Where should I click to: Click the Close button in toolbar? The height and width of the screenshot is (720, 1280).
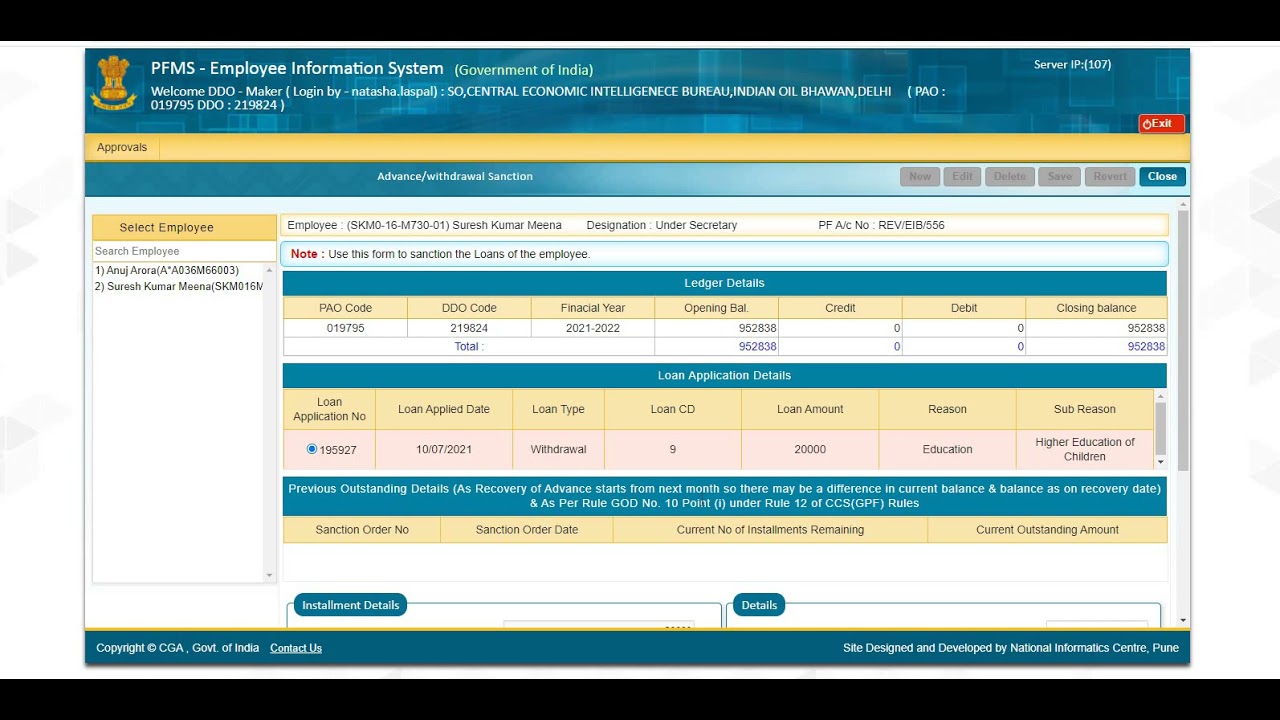tap(1162, 176)
